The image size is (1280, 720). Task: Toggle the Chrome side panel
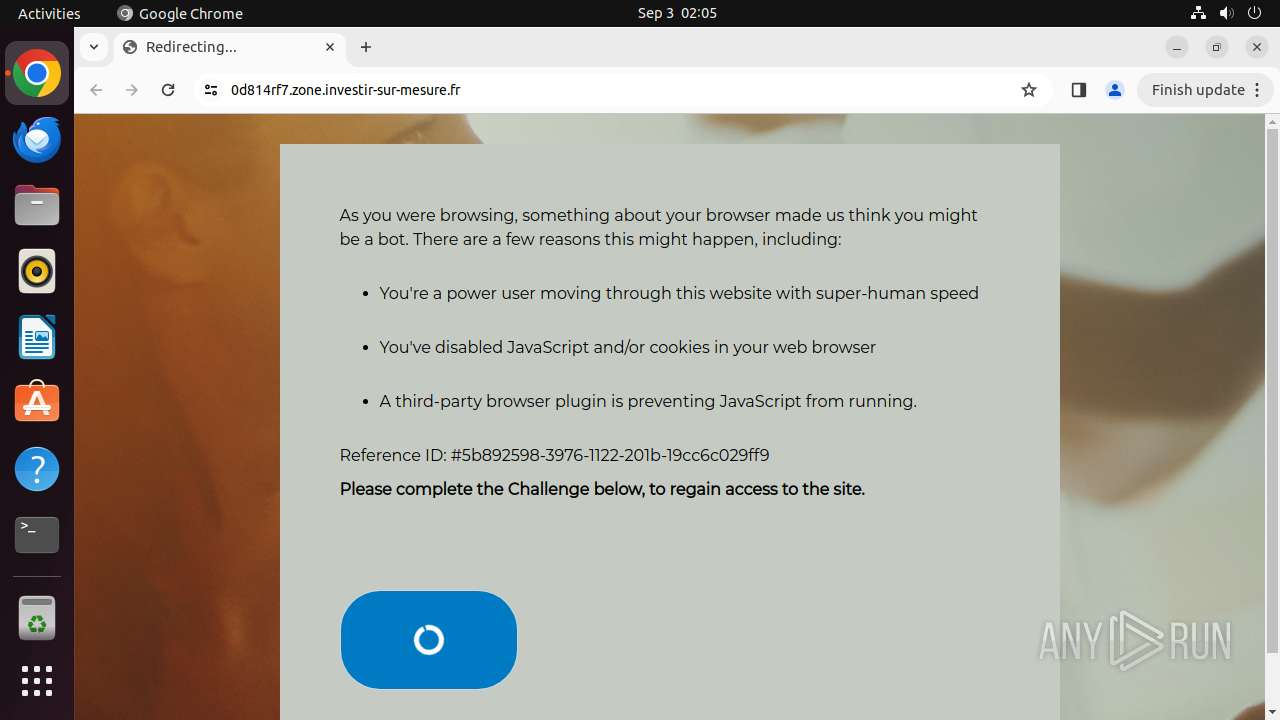click(1078, 90)
